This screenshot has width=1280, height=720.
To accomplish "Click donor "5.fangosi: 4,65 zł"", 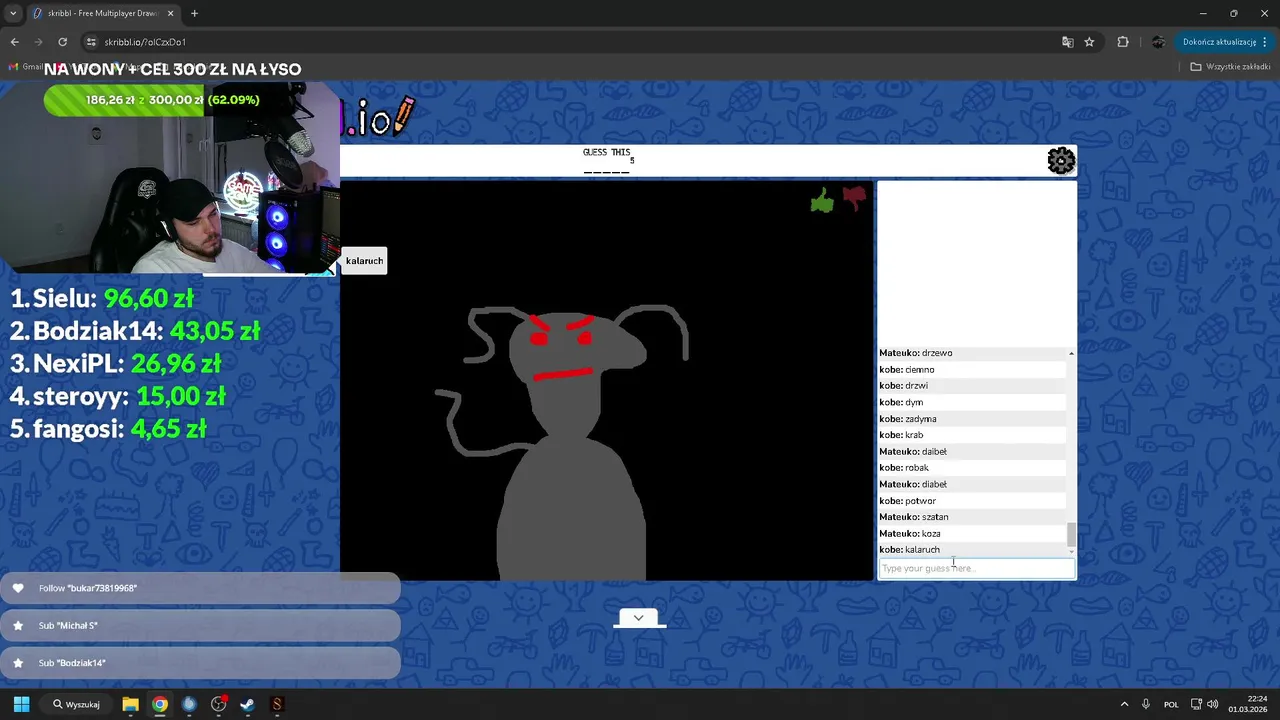I will pos(109,429).
